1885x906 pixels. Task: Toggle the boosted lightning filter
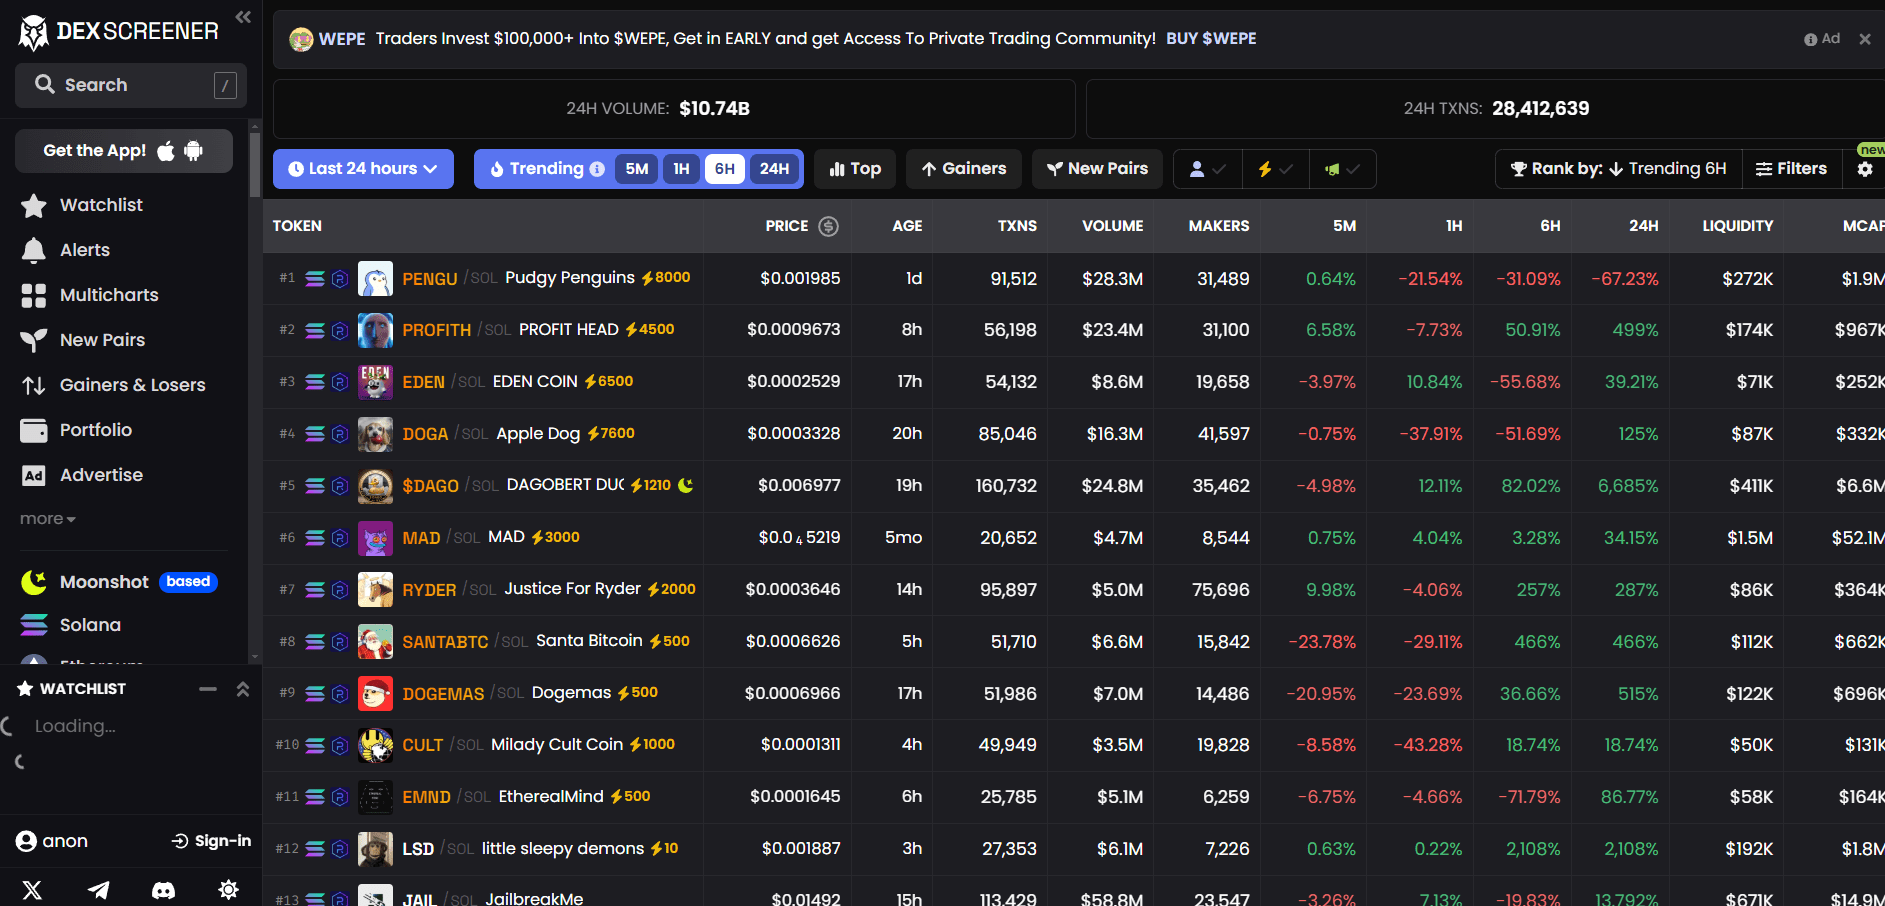click(1276, 169)
